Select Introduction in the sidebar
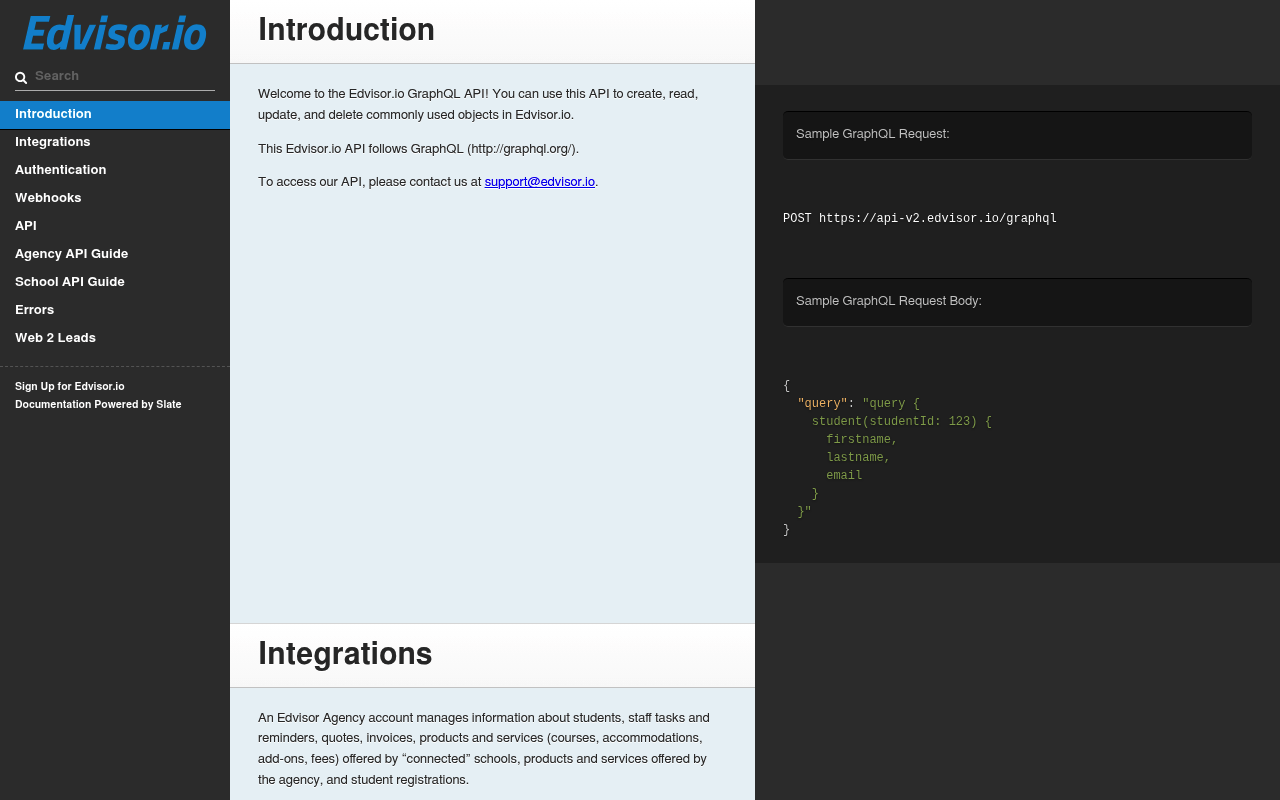The height and width of the screenshot is (800, 1280). (x=115, y=114)
